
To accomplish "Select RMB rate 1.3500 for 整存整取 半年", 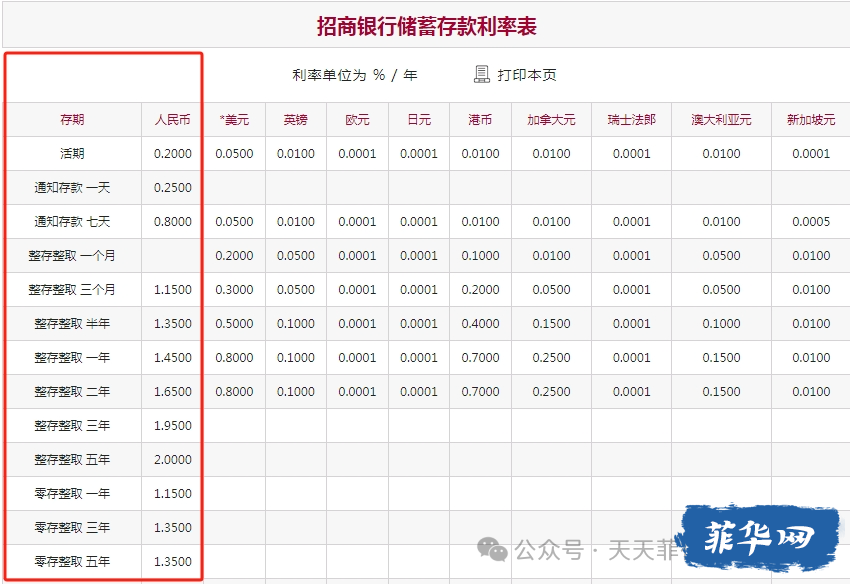I will (172, 324).
